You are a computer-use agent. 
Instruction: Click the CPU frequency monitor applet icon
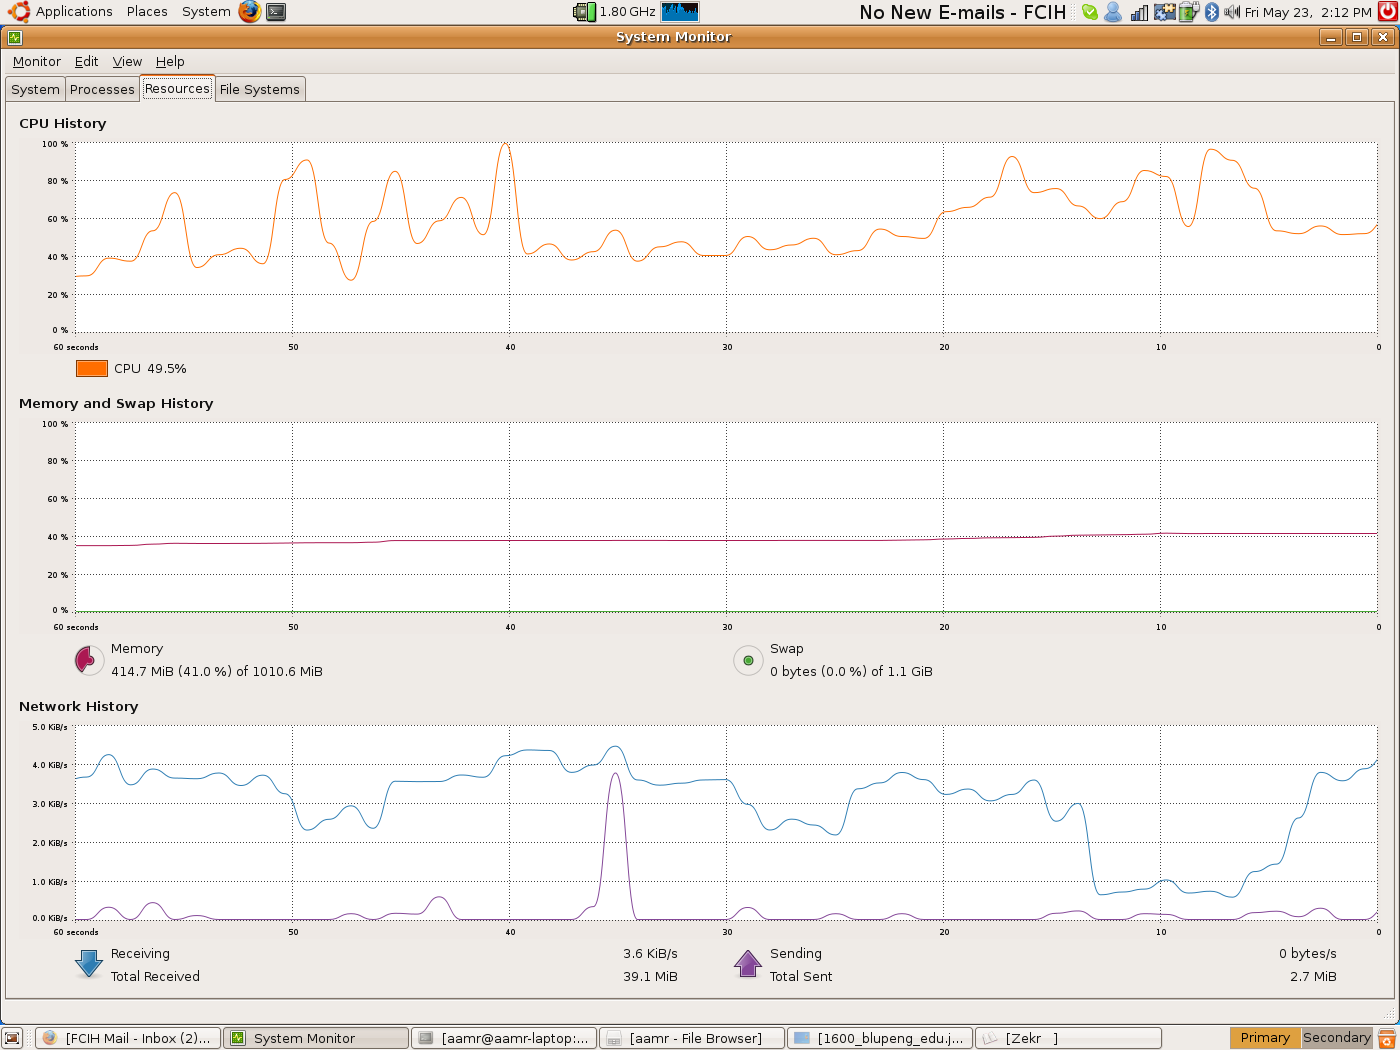click(x=584, y=12)
